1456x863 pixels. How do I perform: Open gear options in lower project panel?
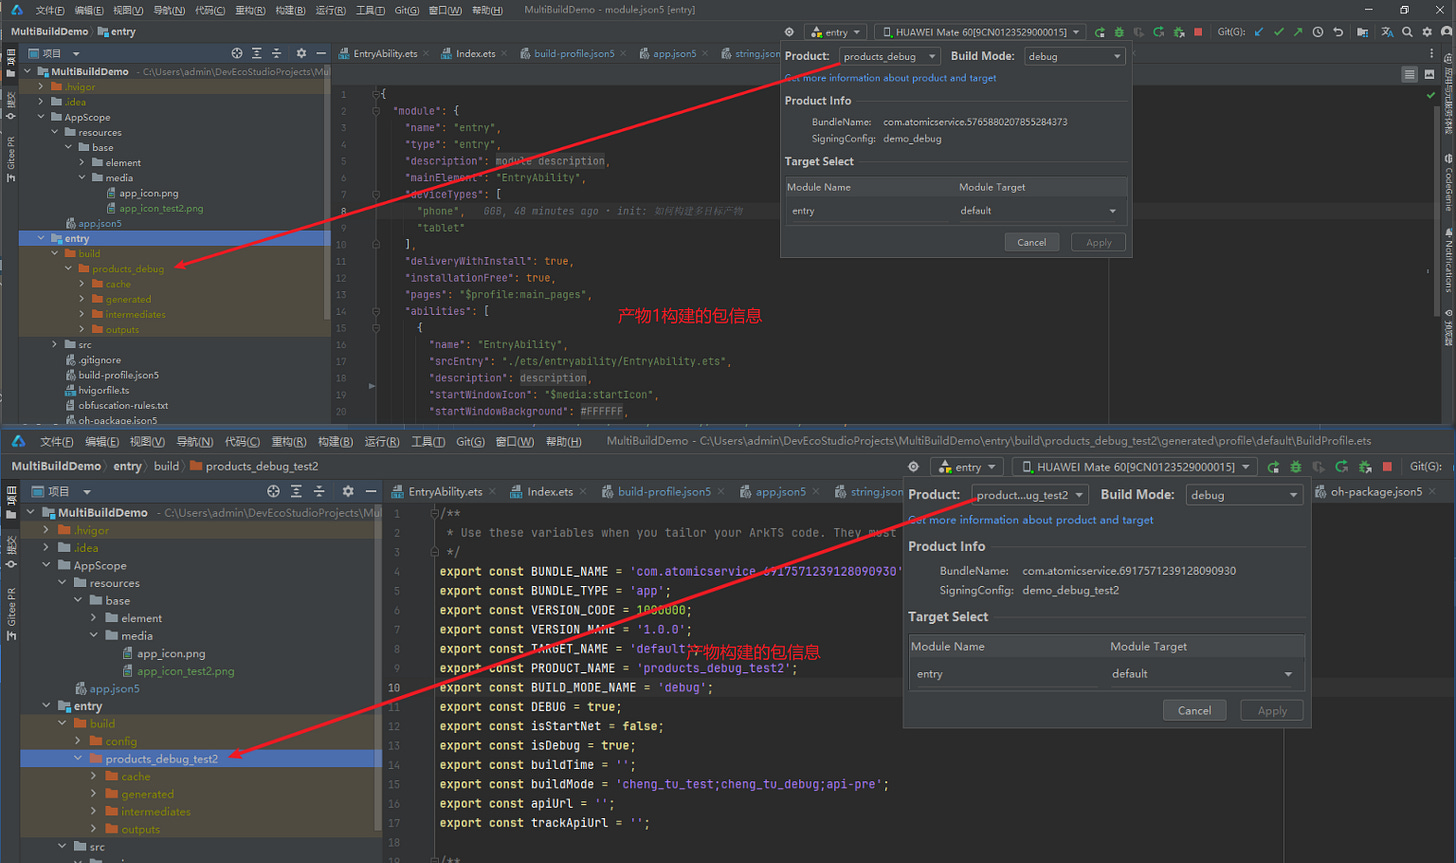(348, 491)
